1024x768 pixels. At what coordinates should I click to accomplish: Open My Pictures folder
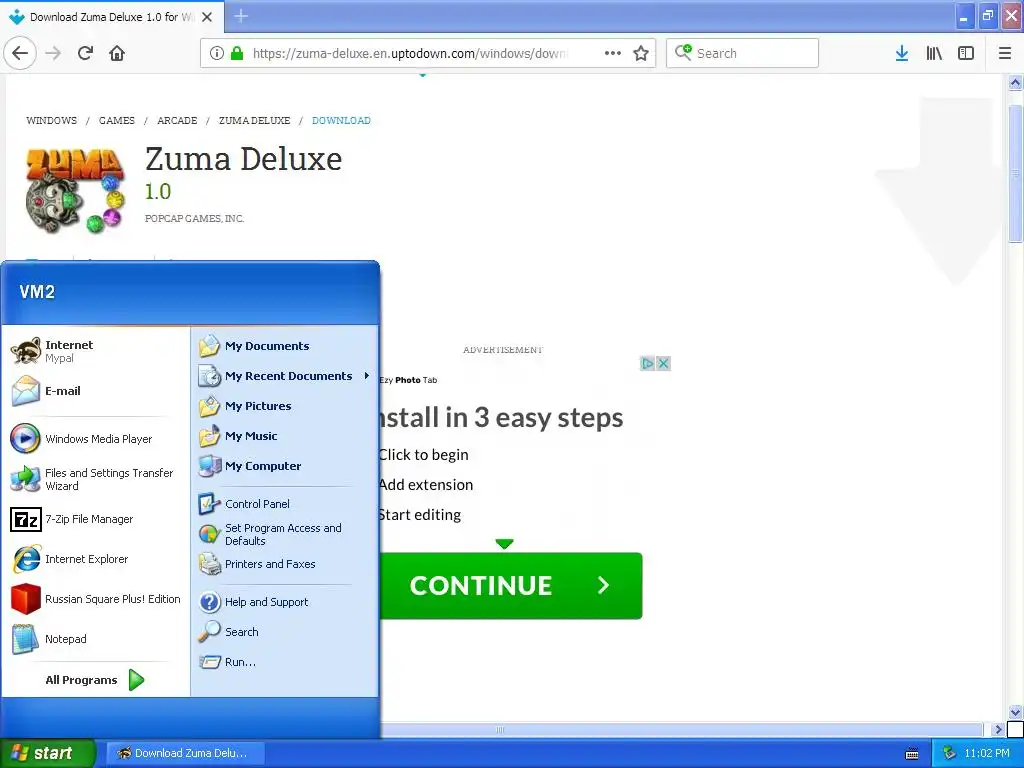[x=284, y=406]
